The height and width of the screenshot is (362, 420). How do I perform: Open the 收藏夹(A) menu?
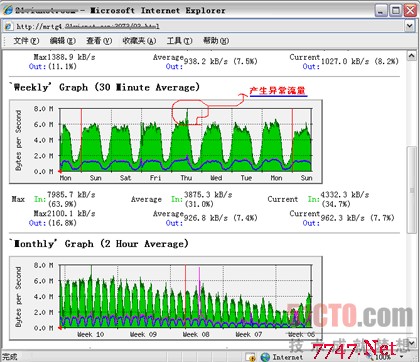point(139,41)
